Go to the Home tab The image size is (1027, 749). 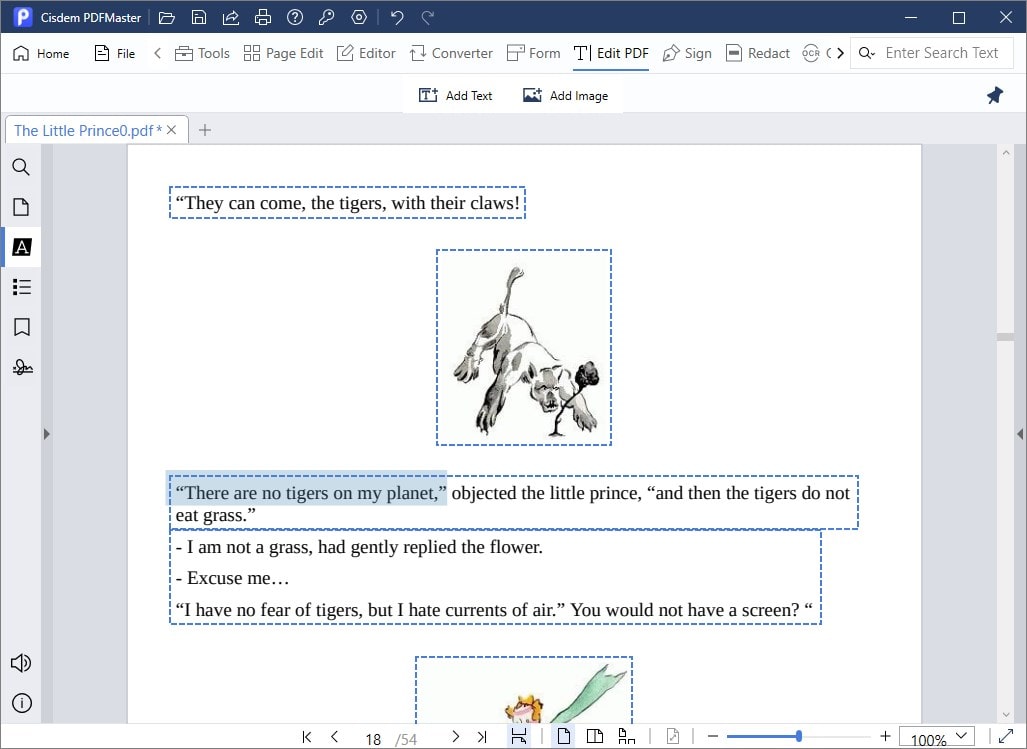(41, 53)
